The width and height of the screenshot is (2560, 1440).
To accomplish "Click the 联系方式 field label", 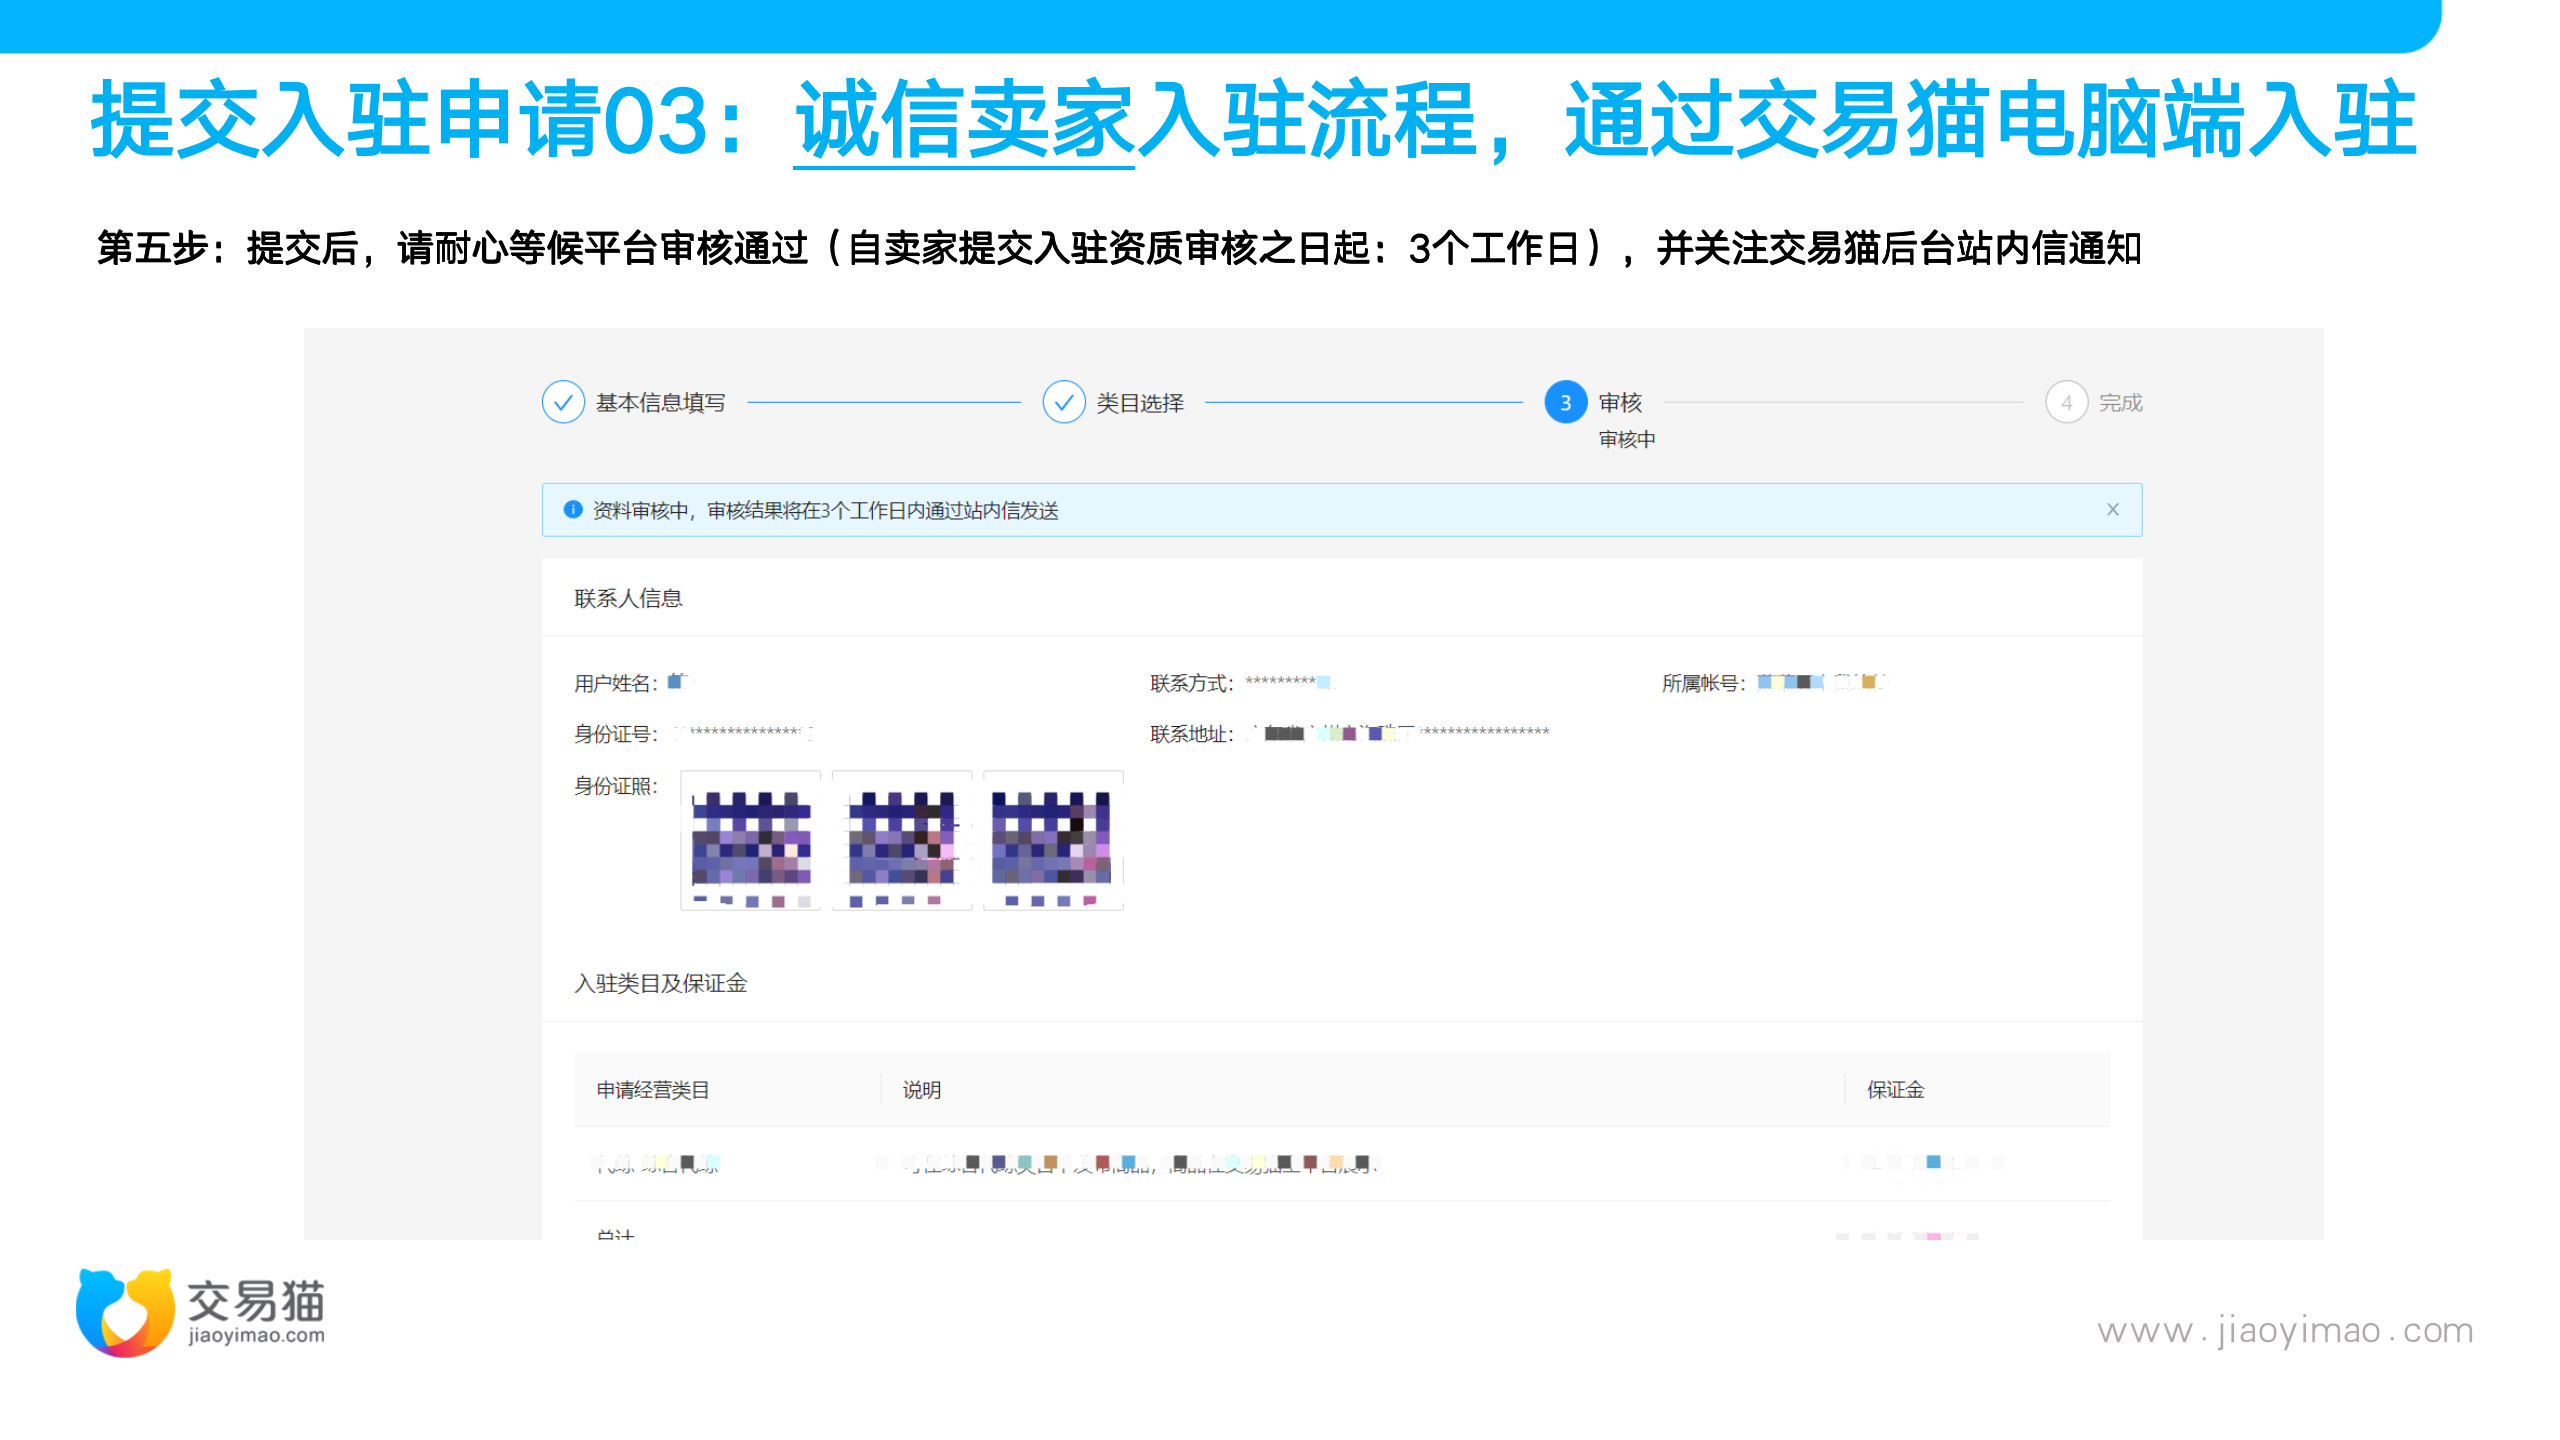I will 1192,683.
